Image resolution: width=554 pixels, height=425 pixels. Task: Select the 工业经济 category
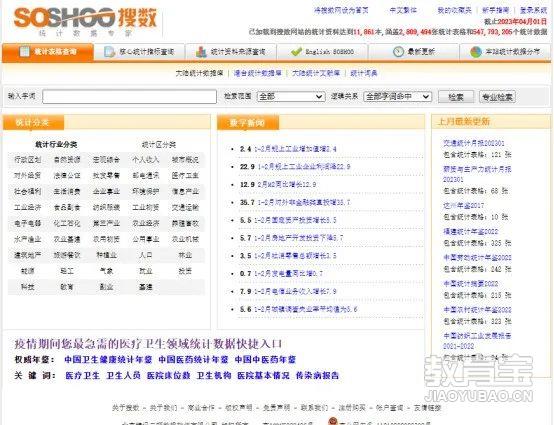click(28, 207)
